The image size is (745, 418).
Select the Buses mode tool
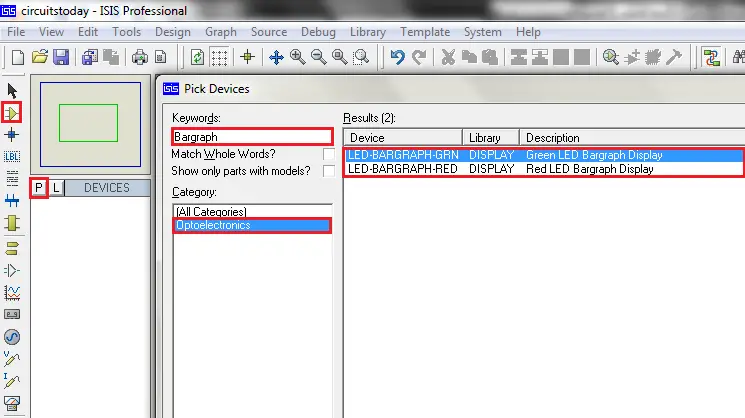12,201
